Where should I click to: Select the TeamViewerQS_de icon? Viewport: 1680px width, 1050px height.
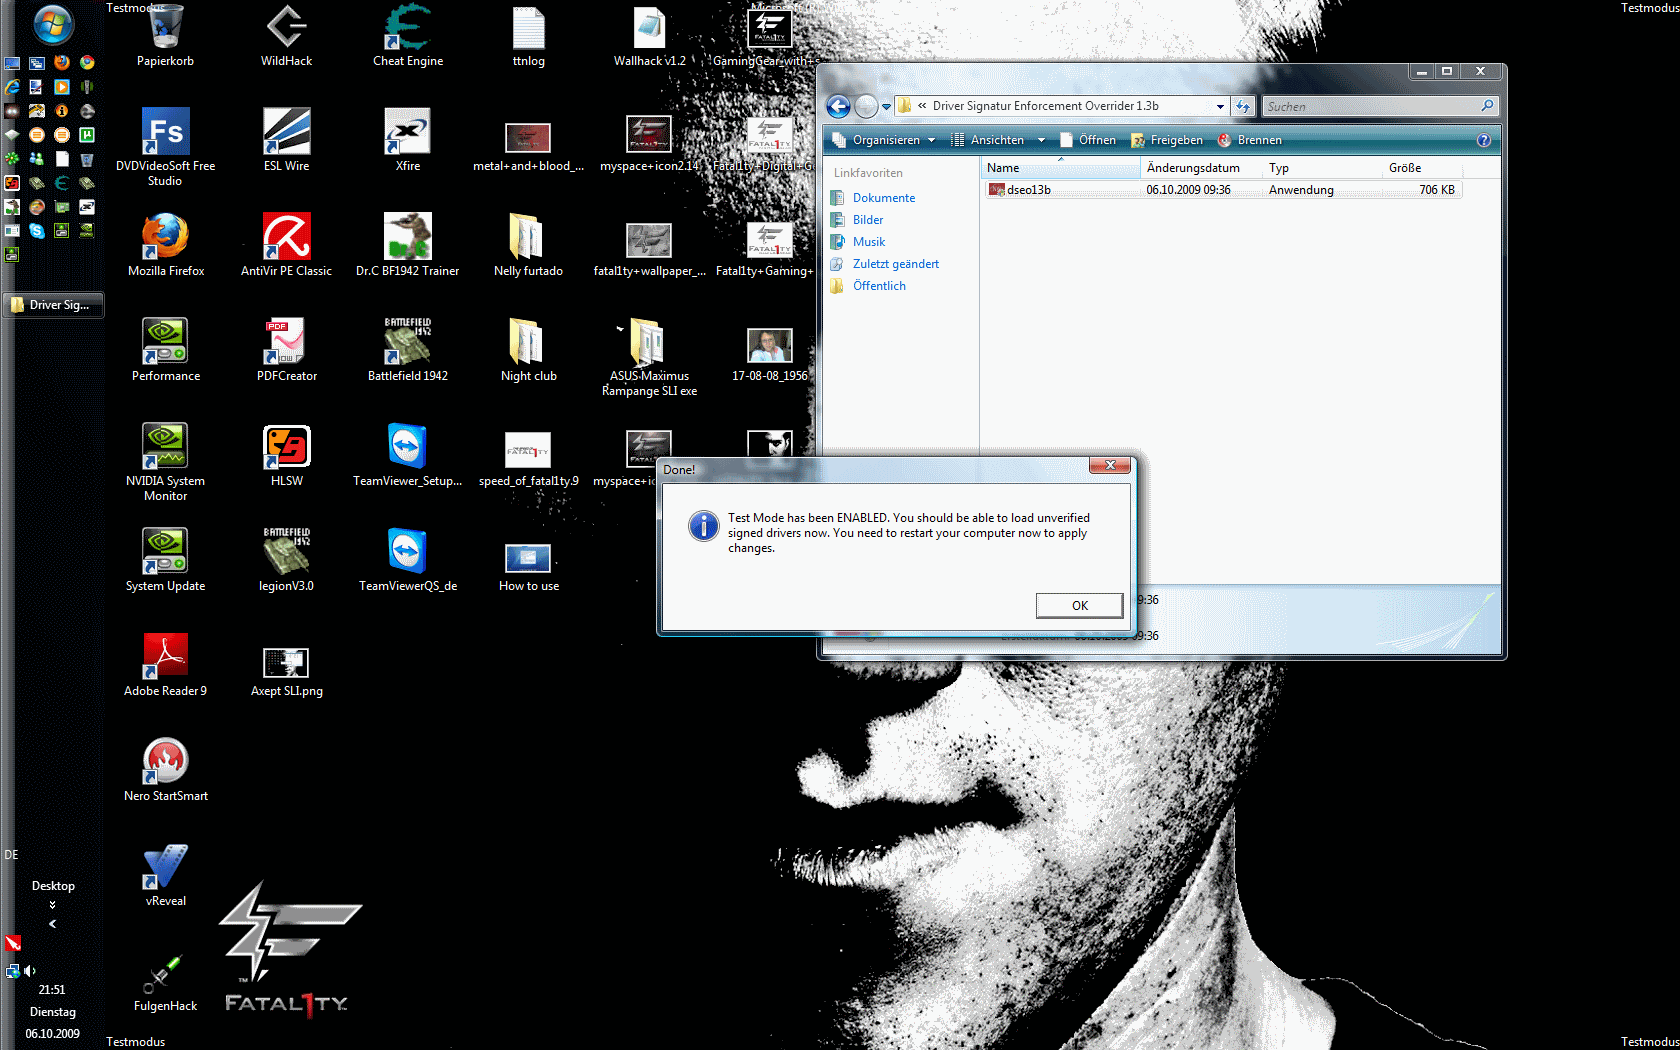click(408, 560)
